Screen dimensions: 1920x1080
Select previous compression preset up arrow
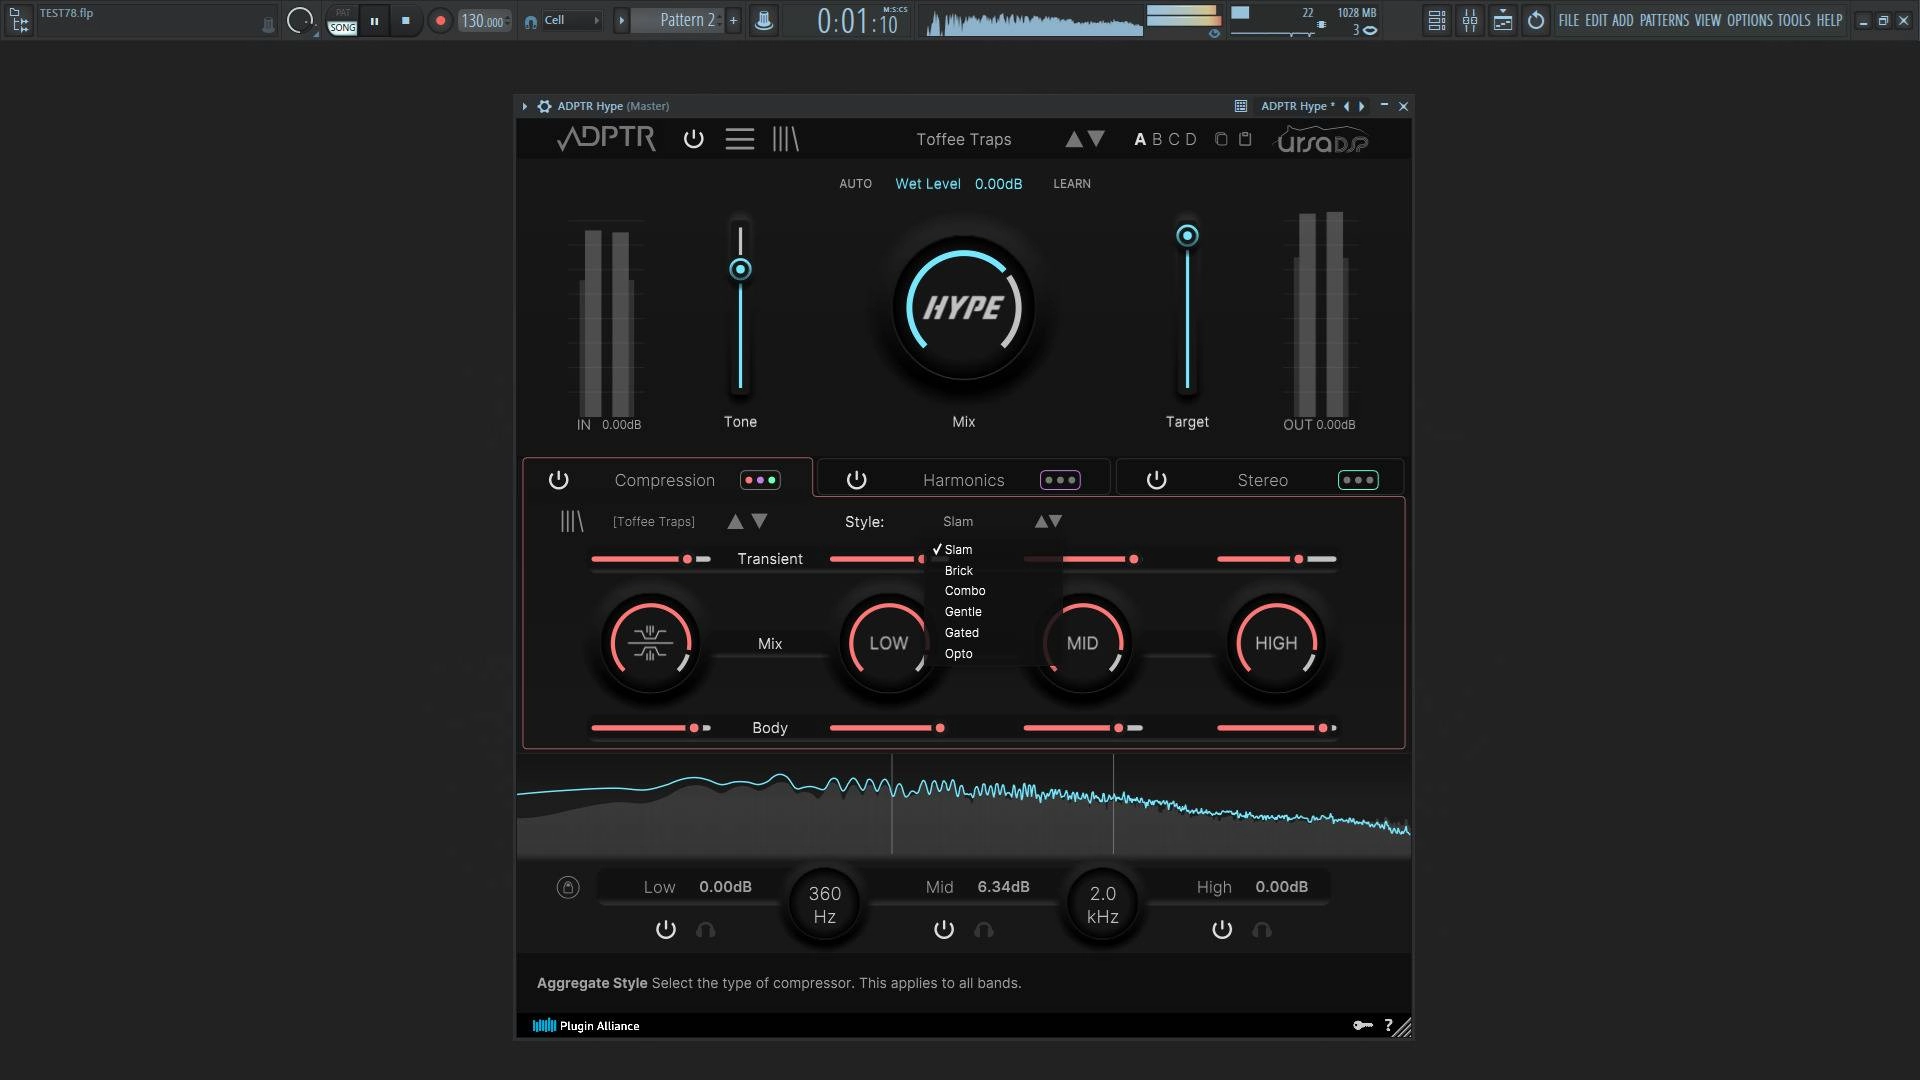click(735, 521)
